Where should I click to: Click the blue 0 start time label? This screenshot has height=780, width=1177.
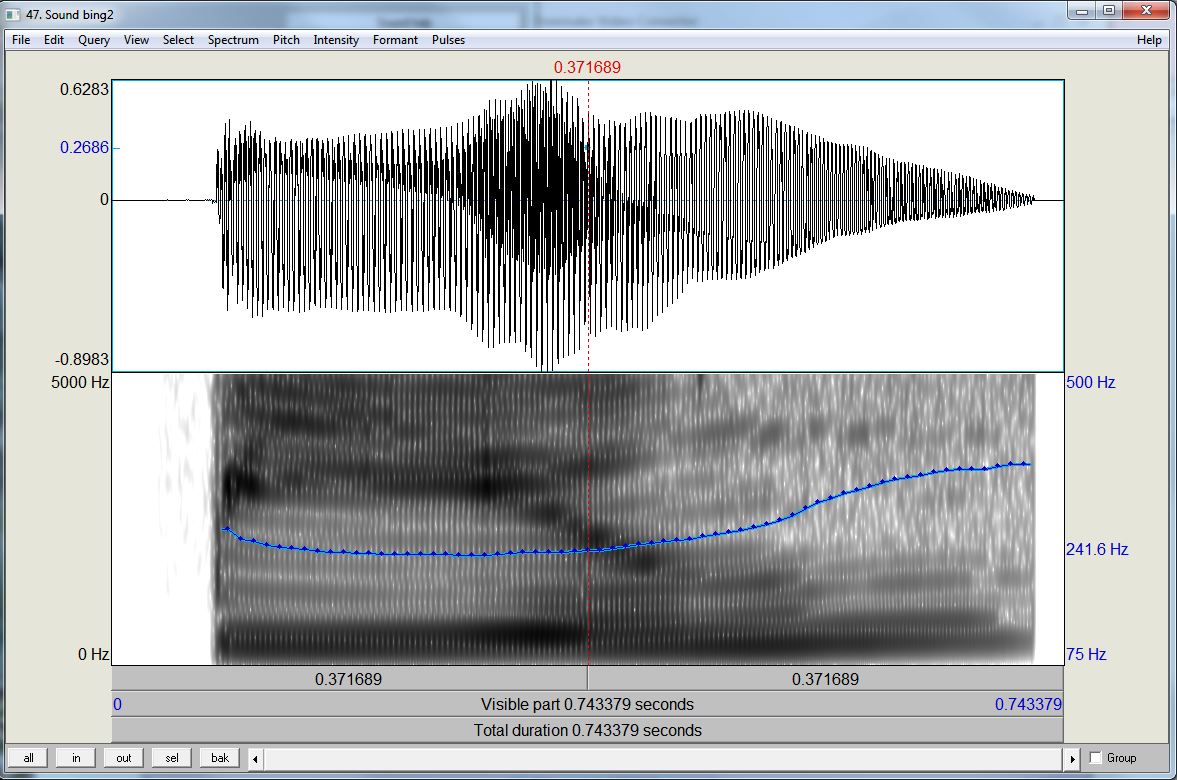point(118,704)
